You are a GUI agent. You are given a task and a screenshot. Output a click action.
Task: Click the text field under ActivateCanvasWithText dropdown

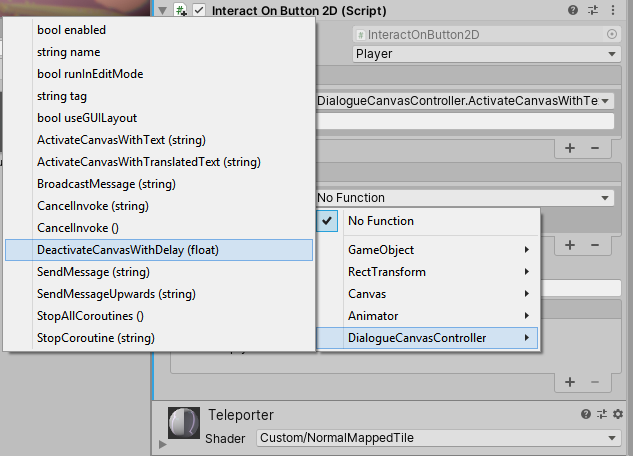coord(464,122)
